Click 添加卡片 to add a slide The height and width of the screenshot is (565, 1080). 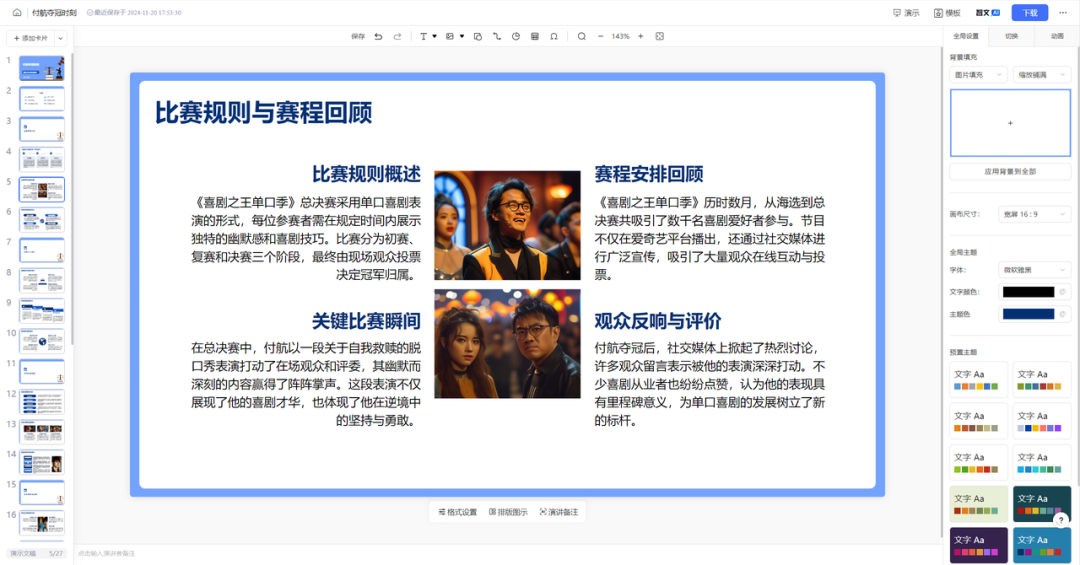pyautogui.click(x=31, y=38)
